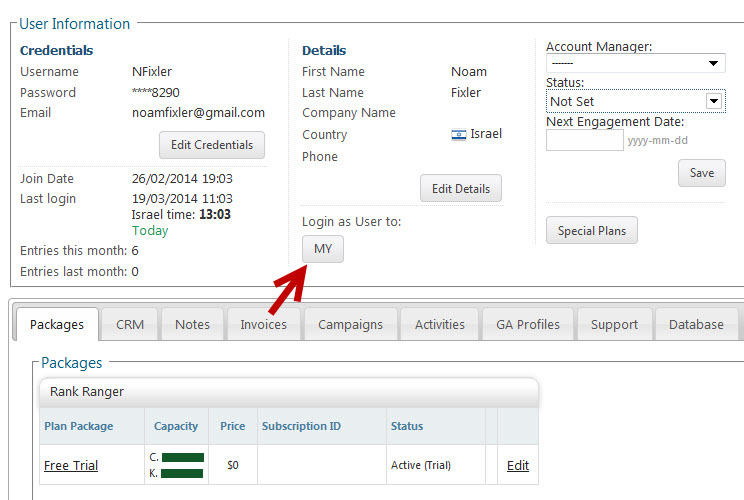Go to the Invoices tab
Screen dimensions: 744x500
[263, 324]
